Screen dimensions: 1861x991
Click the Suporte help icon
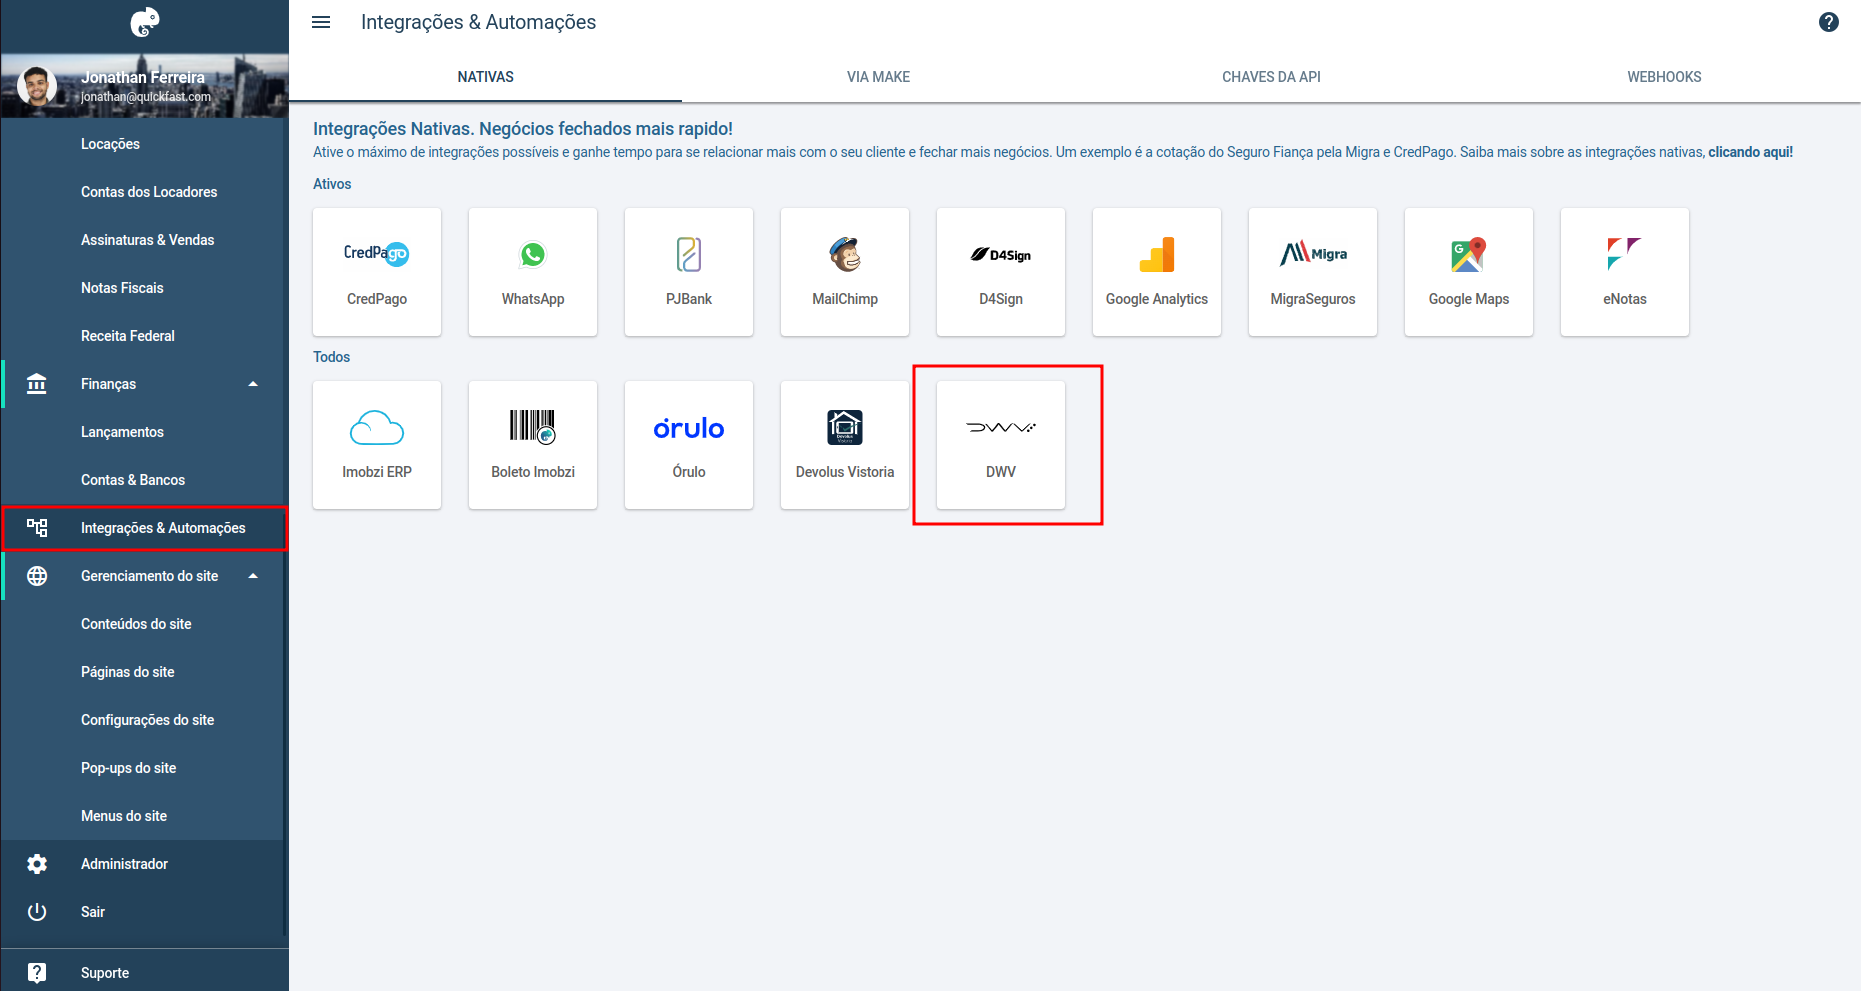tap(37, 973)
